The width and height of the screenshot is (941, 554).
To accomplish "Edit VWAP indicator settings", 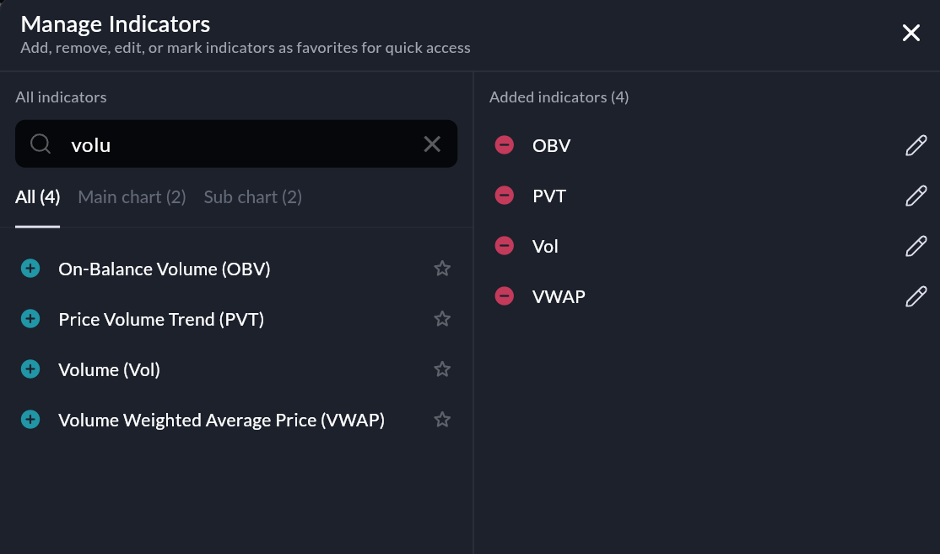I will [915, 296].
